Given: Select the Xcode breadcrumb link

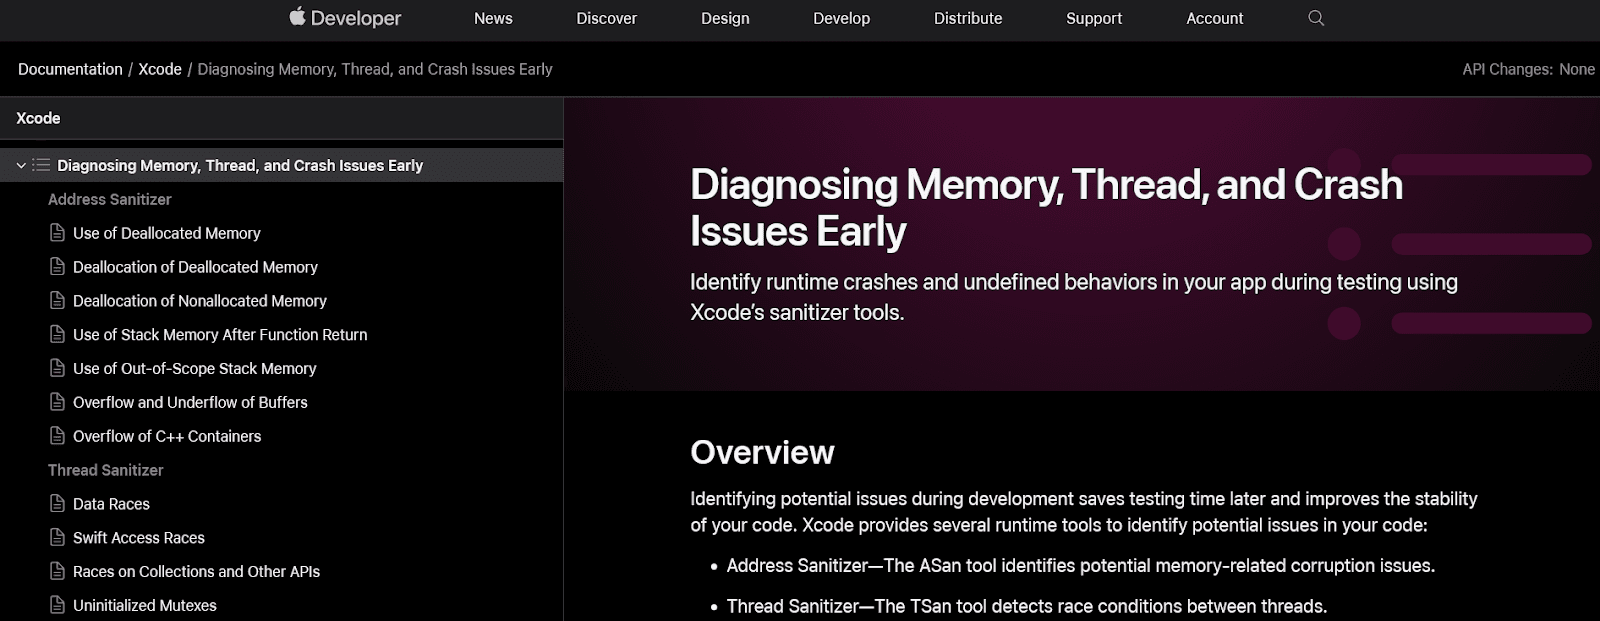Looking at the screenshot, I should tap(160, 69).
